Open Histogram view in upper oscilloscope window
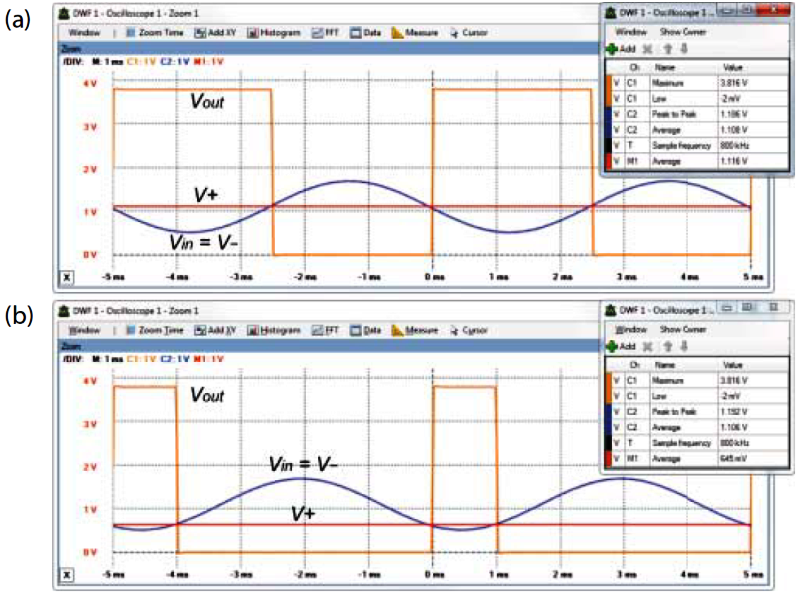The height and width of the screenshot is (596, 800). pyautogui.click(x=273, y=32)
